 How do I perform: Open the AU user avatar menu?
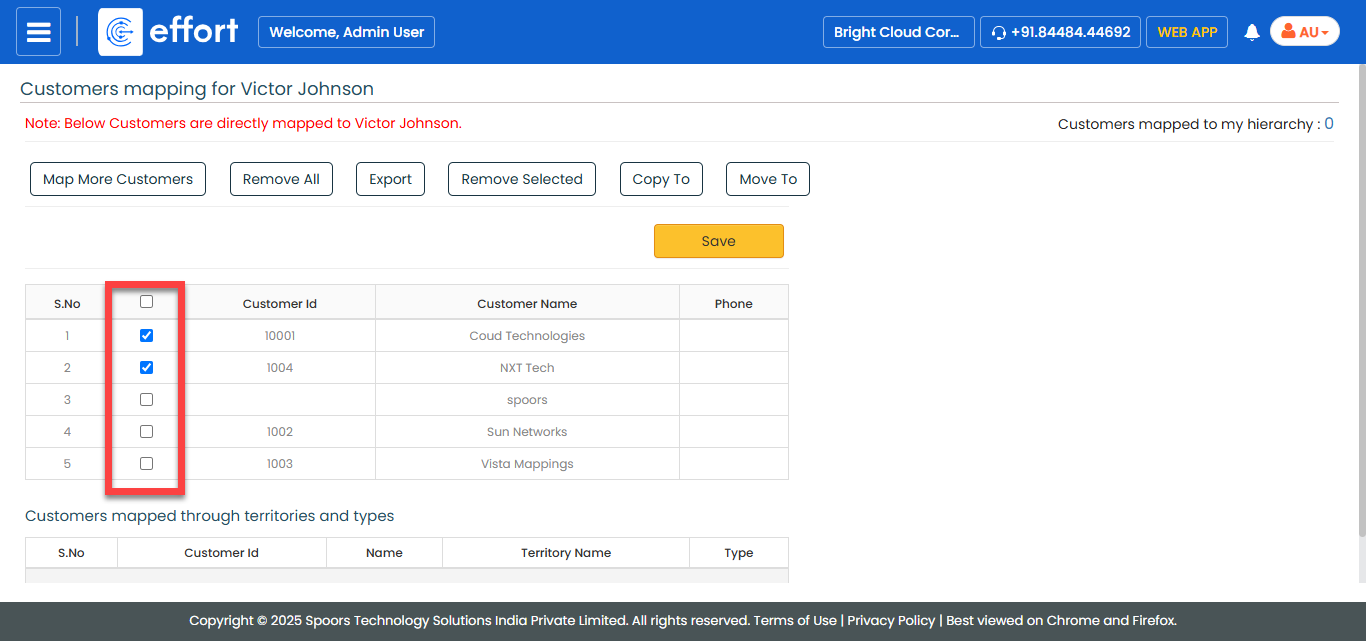1304,32
